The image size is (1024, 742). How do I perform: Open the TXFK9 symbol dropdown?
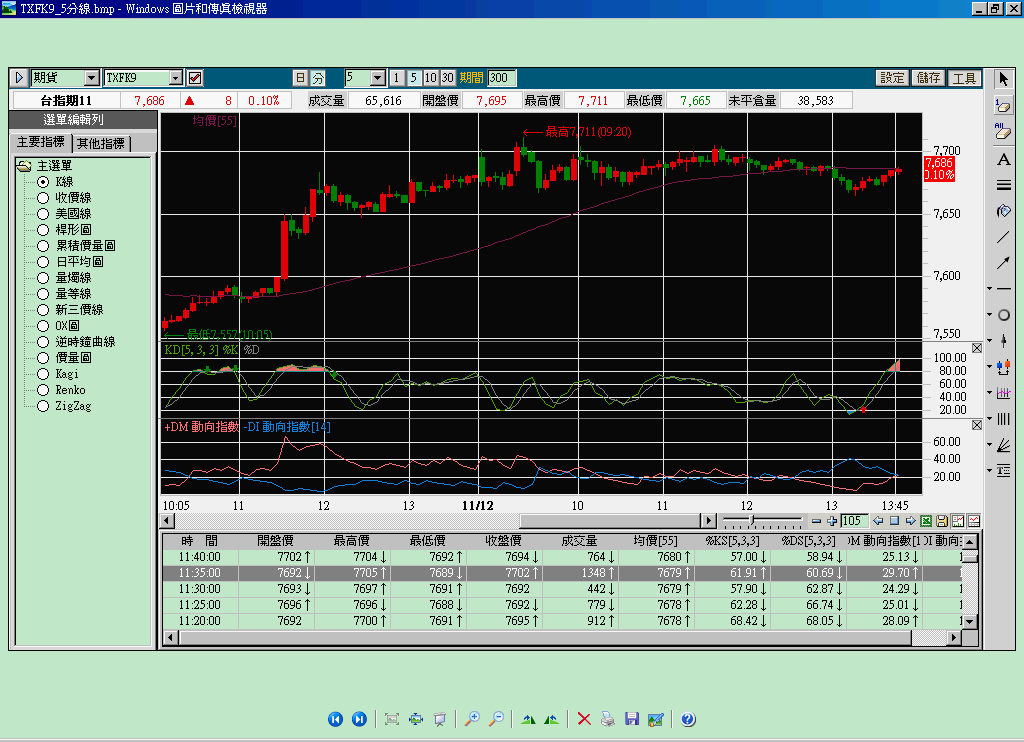(175, 78)
